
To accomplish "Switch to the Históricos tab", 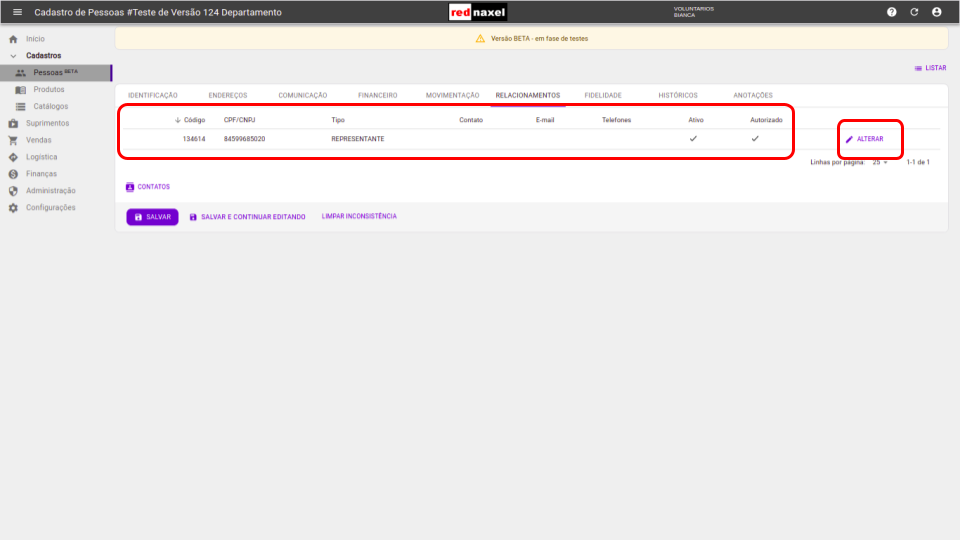I will (x=678, y=96).
